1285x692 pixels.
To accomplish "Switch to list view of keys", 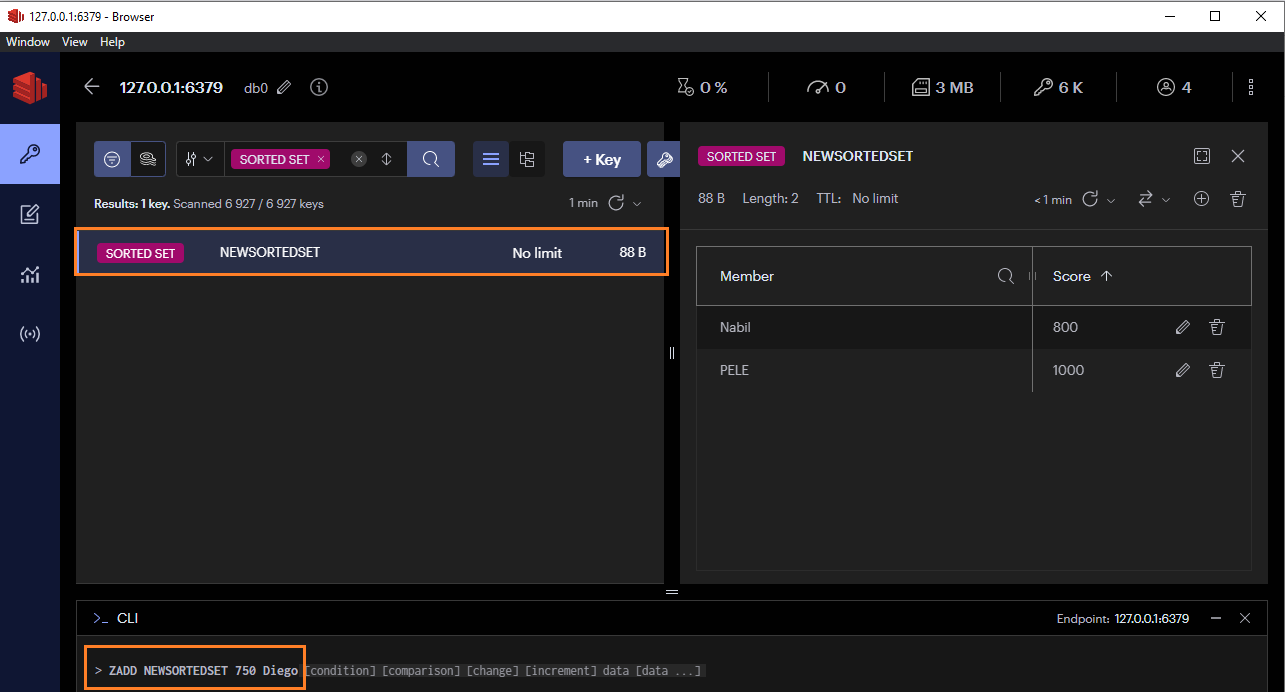I will click(x=491, y=159).
